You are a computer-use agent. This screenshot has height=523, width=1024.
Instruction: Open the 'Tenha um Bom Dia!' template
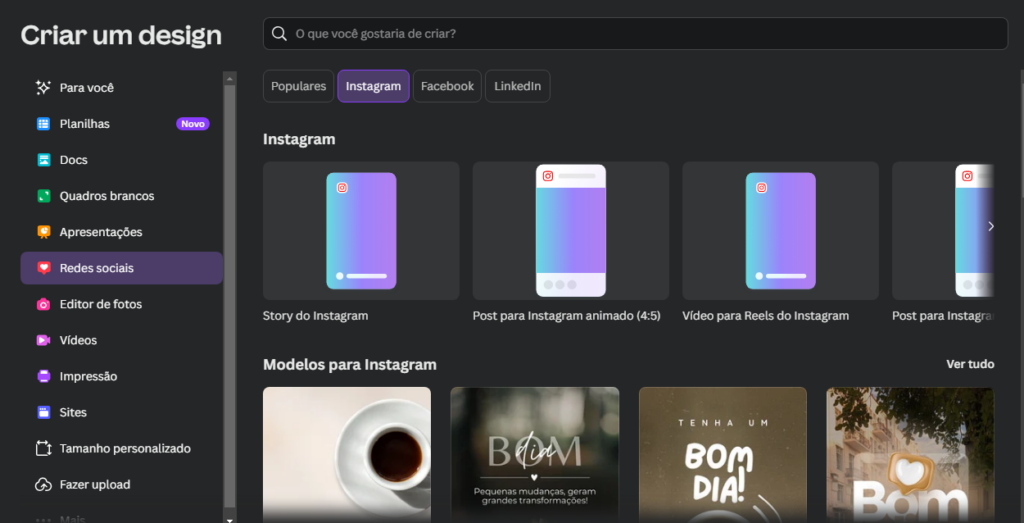coord(723,455)
